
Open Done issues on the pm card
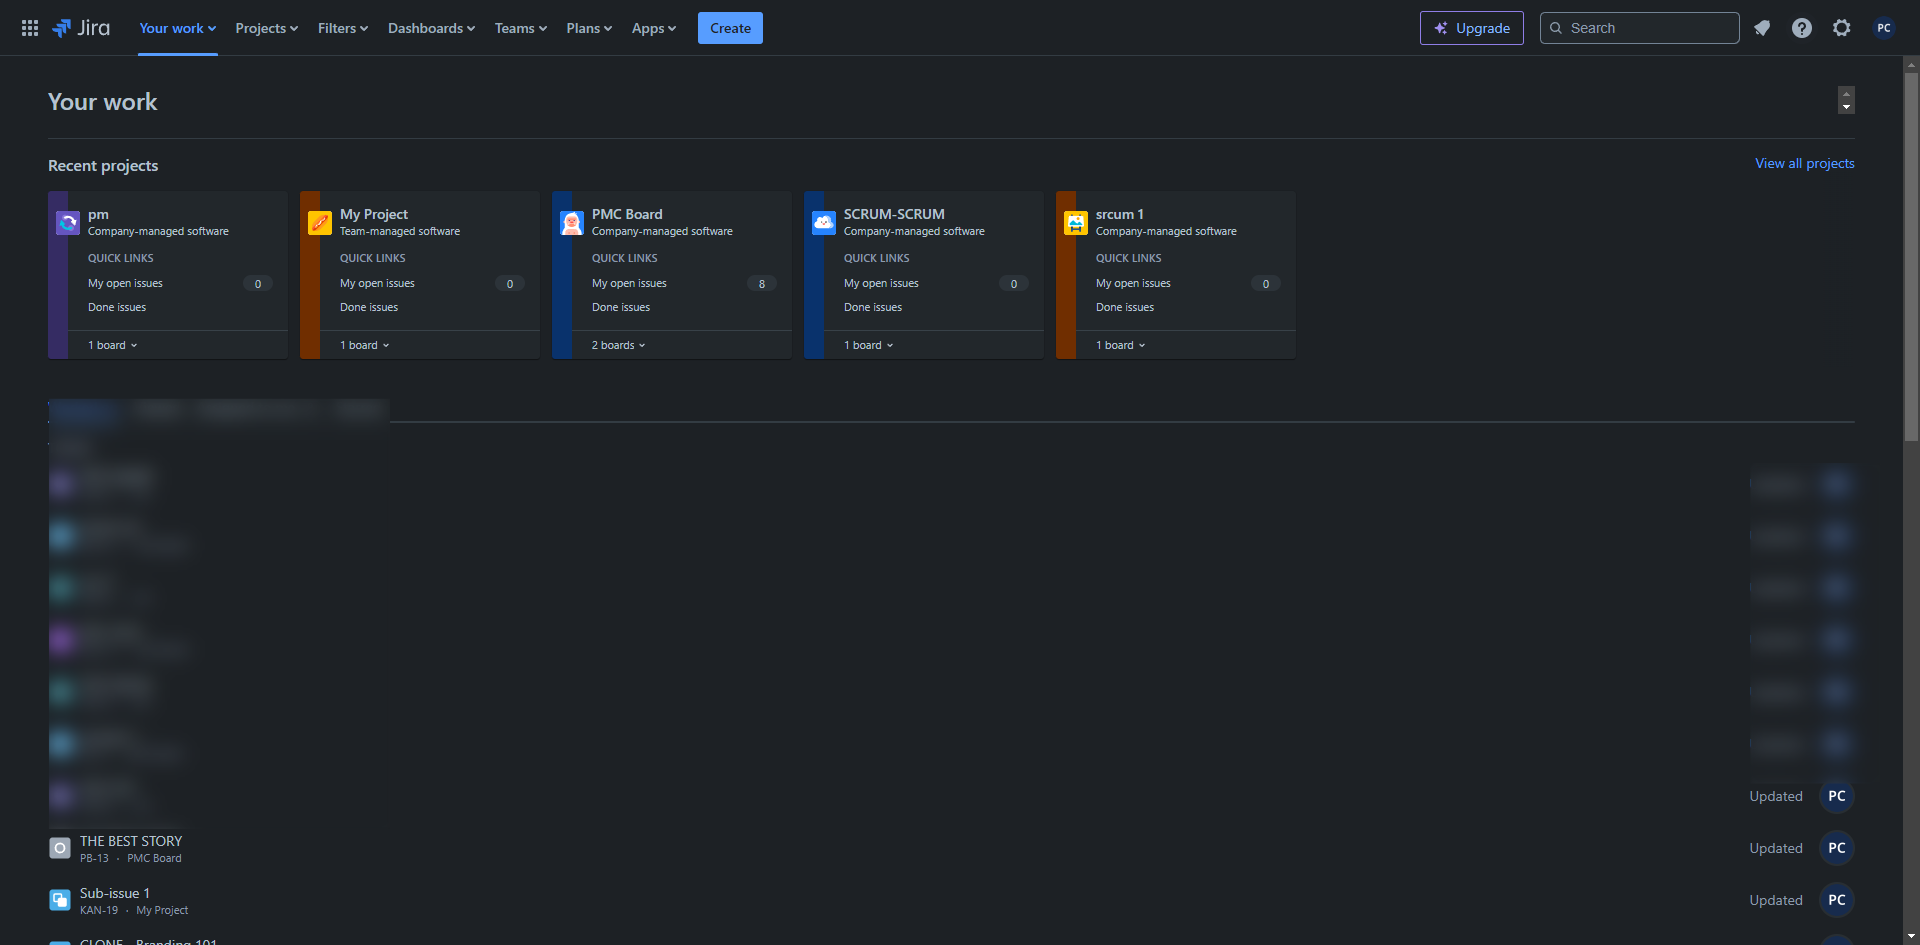click(x=117, y=307)
